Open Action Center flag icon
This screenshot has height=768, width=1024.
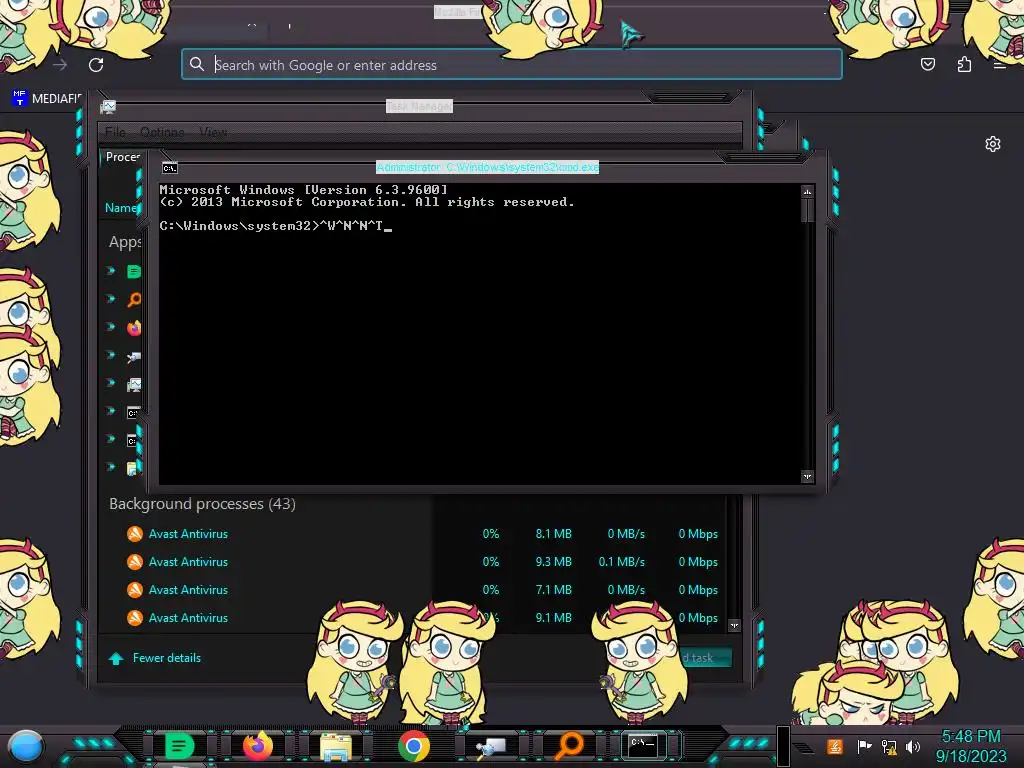[x=864, y=746]
